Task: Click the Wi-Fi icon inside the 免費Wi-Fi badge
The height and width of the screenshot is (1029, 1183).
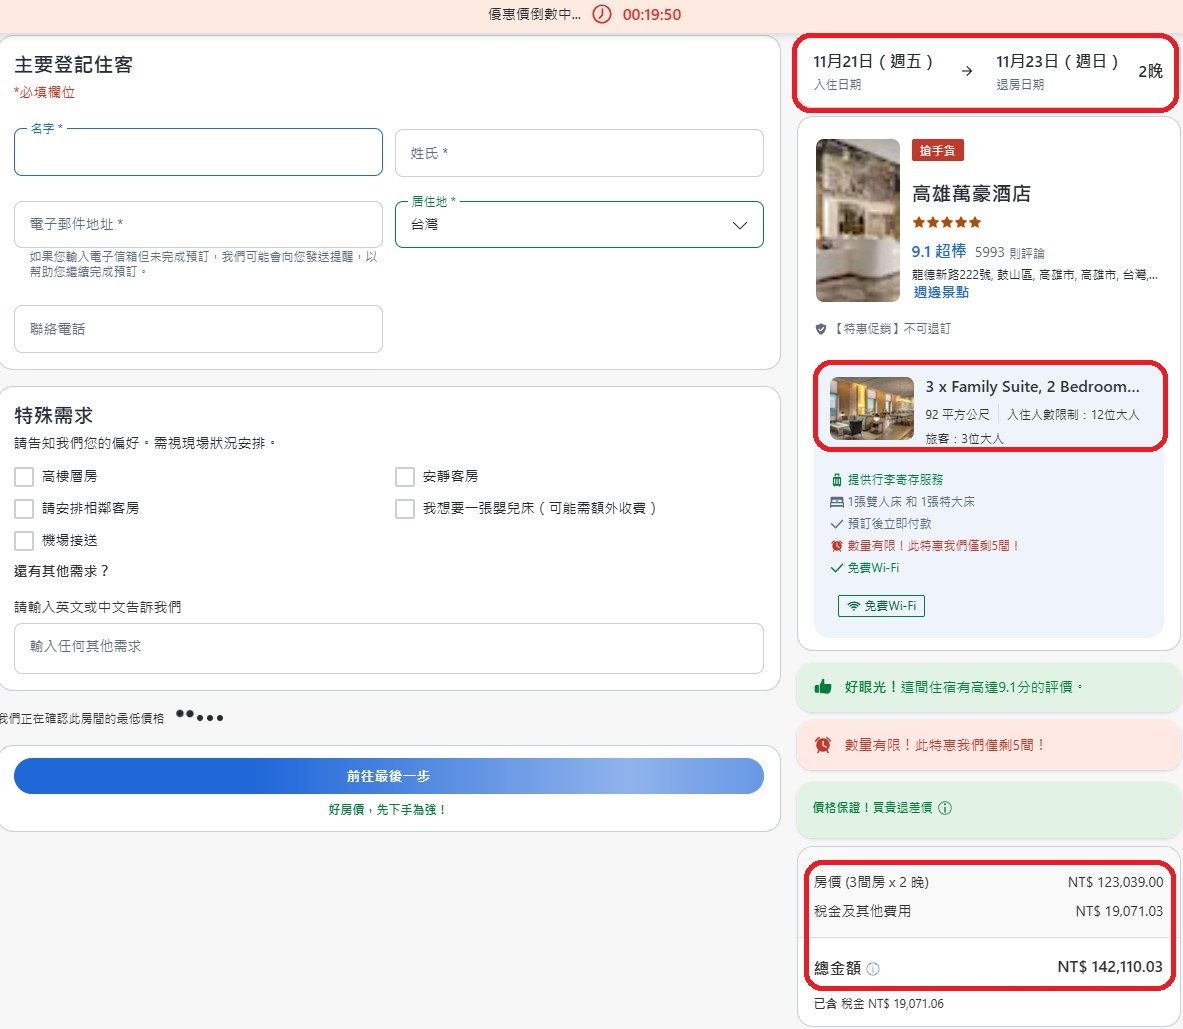Action: click(x=855, y=606)
